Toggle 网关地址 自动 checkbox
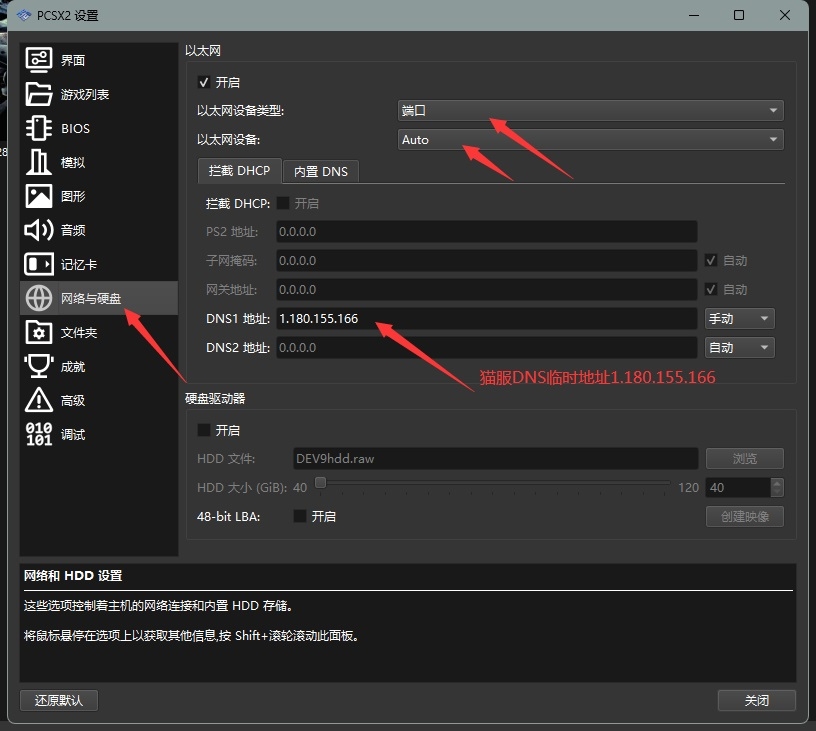The image size is (816, 731). click(711, 289)
